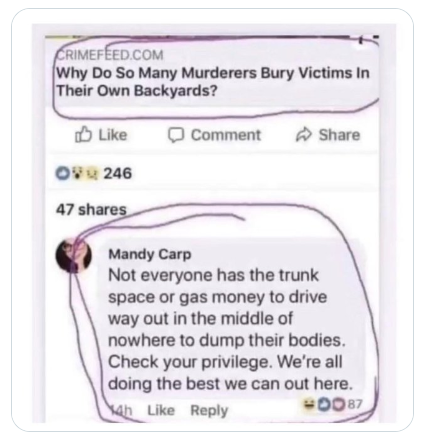Open the CRIMEFEED.COM source link
The image size is (422, 436).
(110, 55)
